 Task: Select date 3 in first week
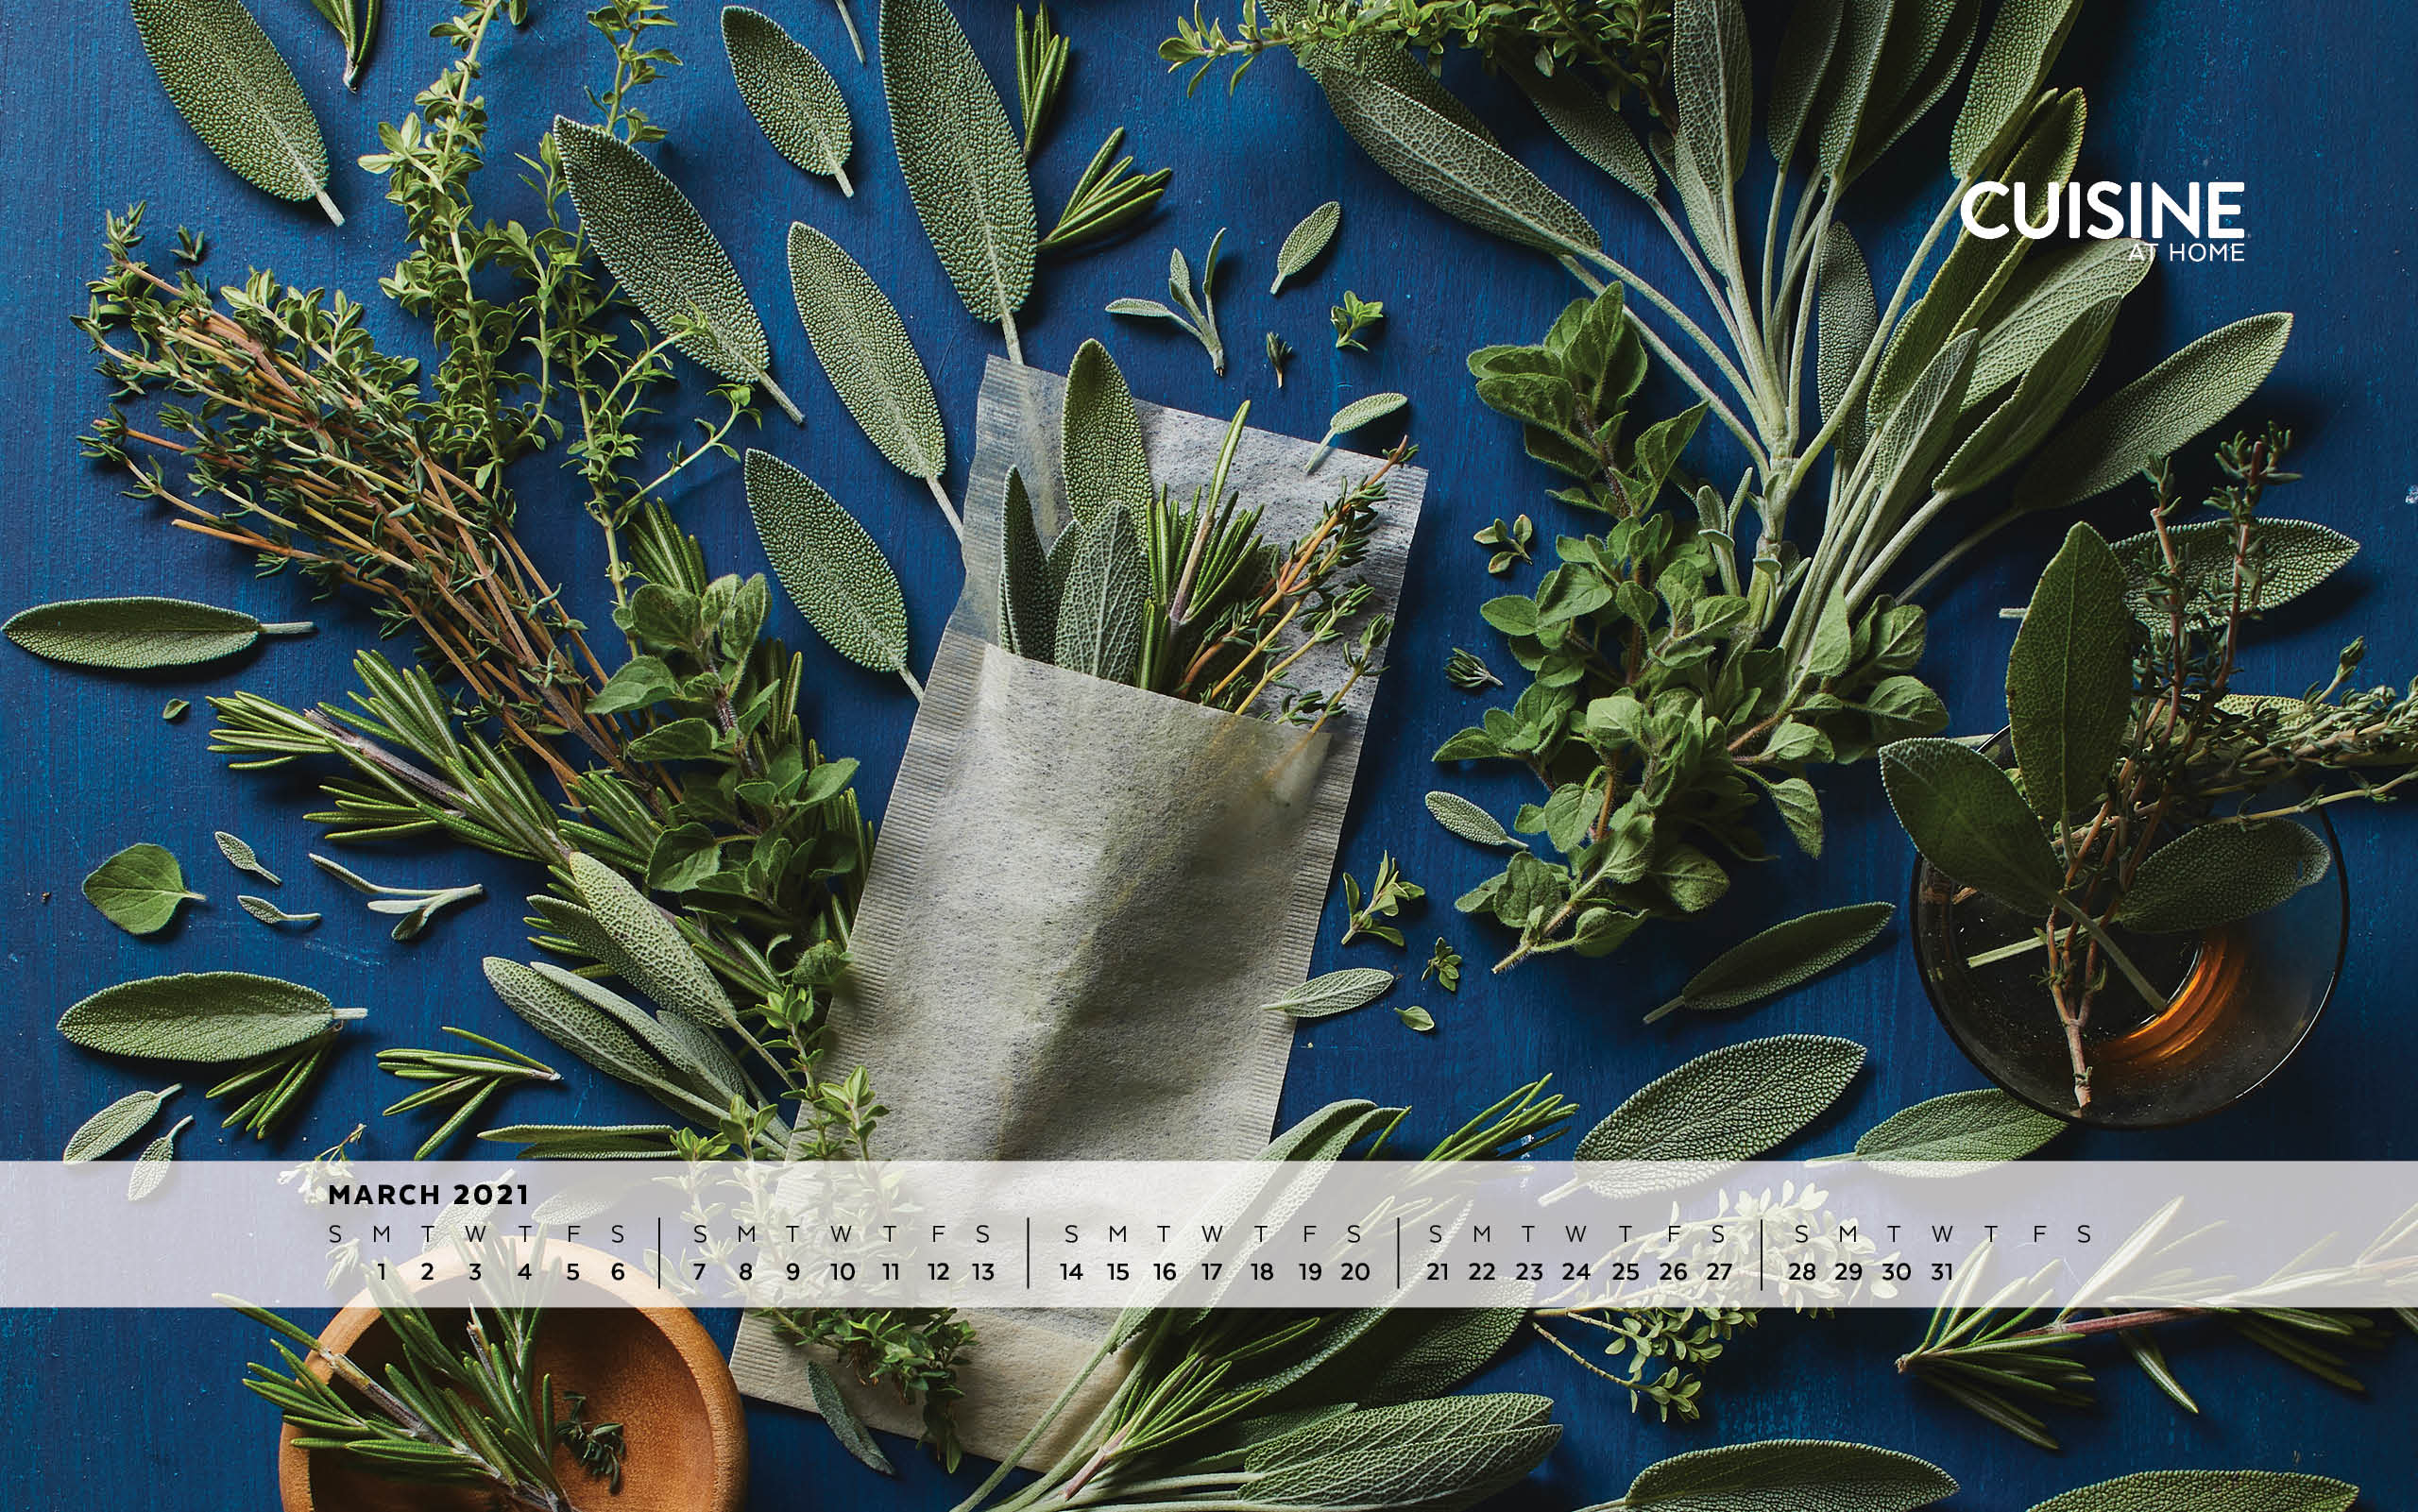tap(475, 1272)
